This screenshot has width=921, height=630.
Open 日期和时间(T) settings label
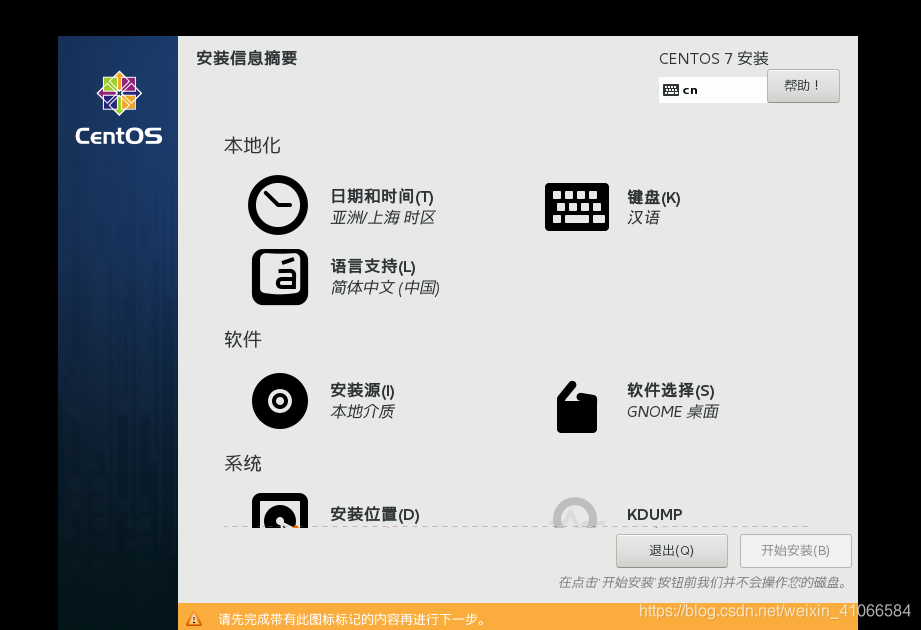click(382, 196)
